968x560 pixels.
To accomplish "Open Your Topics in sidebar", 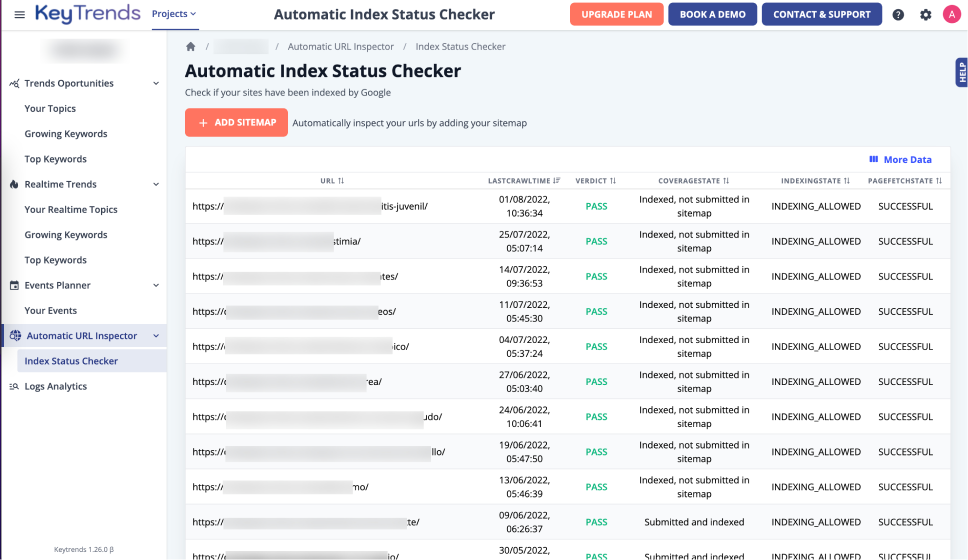I will [50, 109].
